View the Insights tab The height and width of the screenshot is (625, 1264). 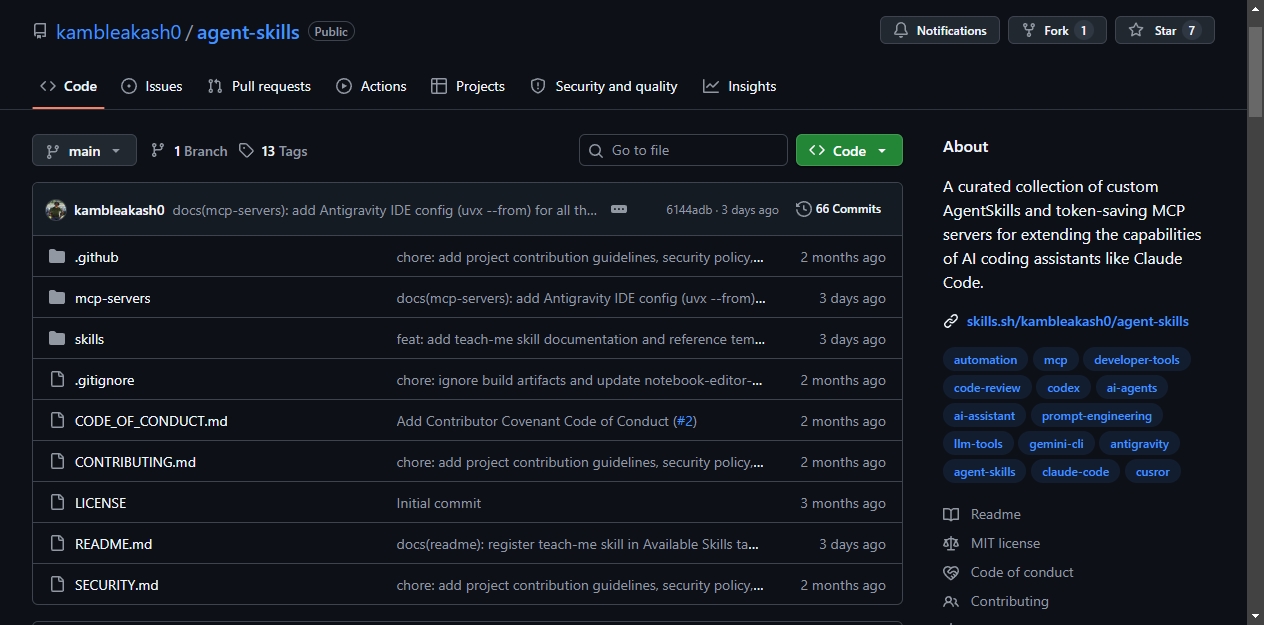pos(739,86)
